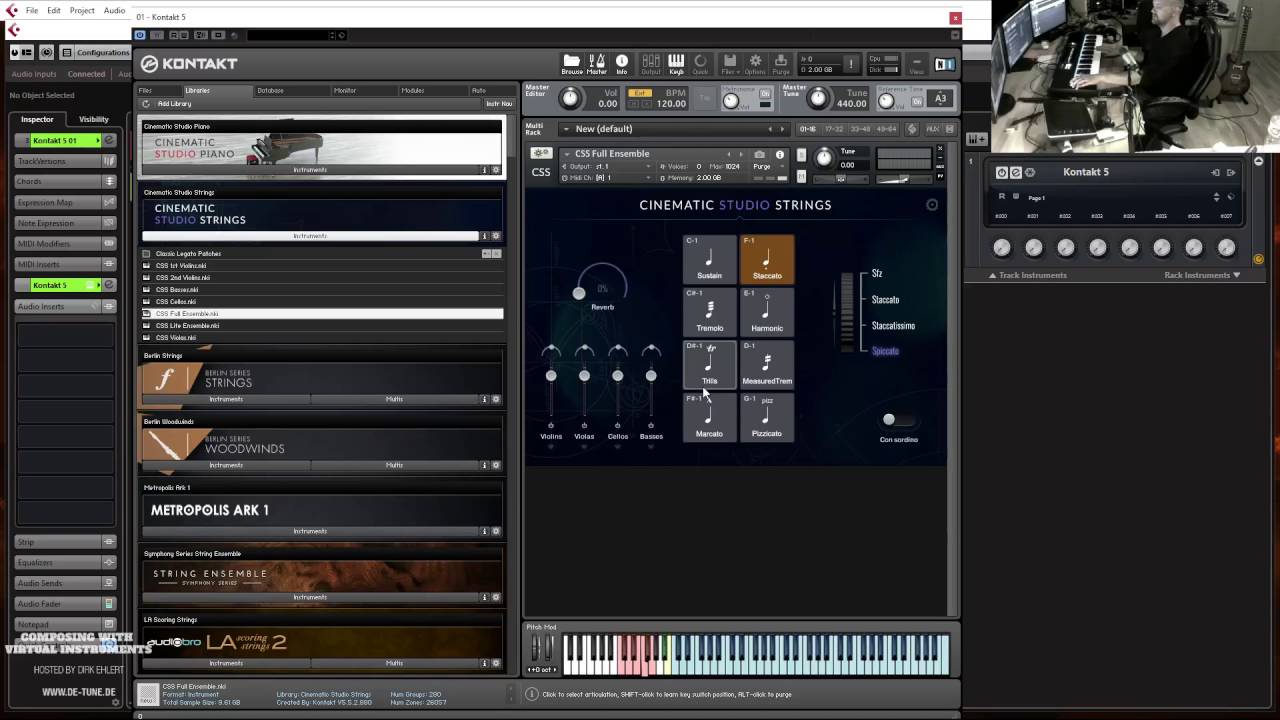
Task: Open Berlin Strings library settings gear
Action: 495,399
